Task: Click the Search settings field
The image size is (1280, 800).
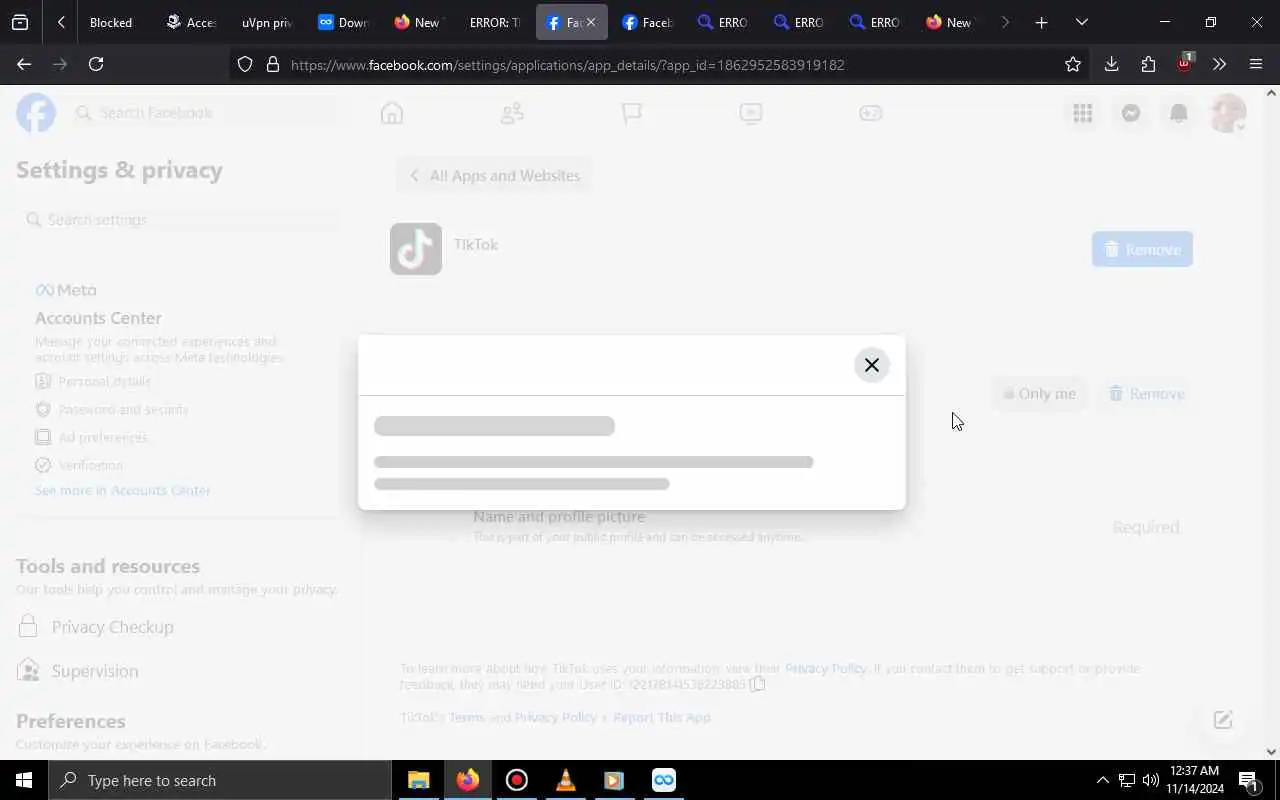Action: click(x=180, y=220)
